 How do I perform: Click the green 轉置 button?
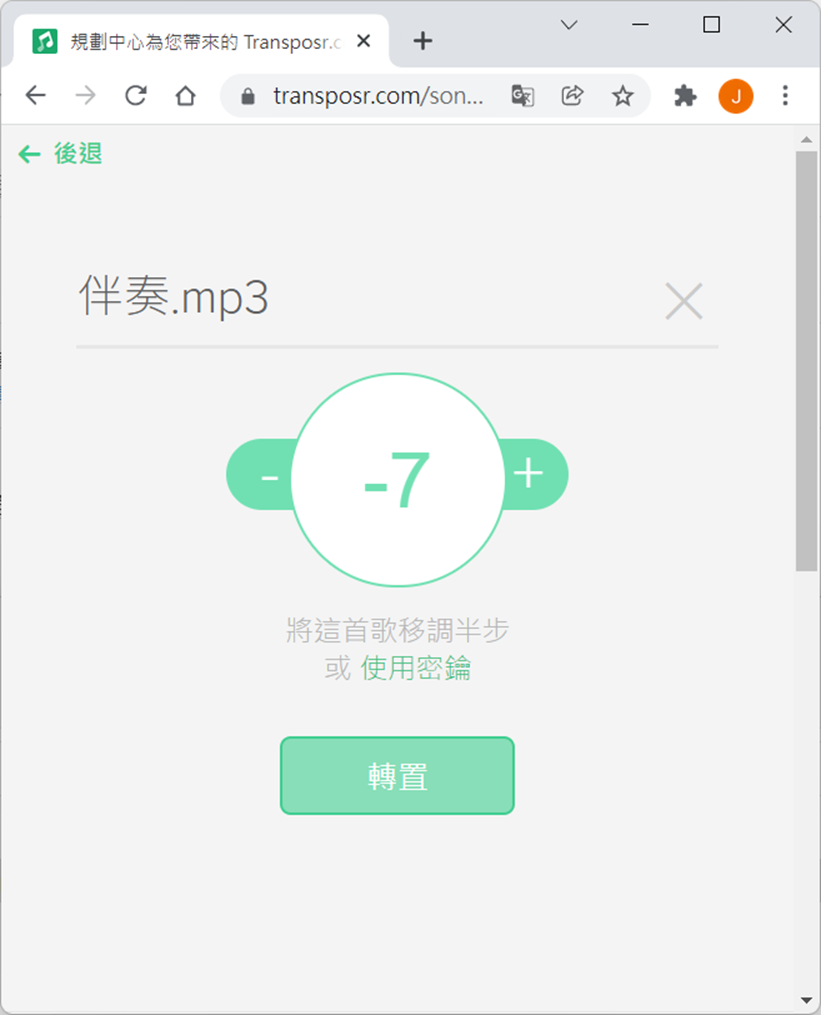[397, 775]
